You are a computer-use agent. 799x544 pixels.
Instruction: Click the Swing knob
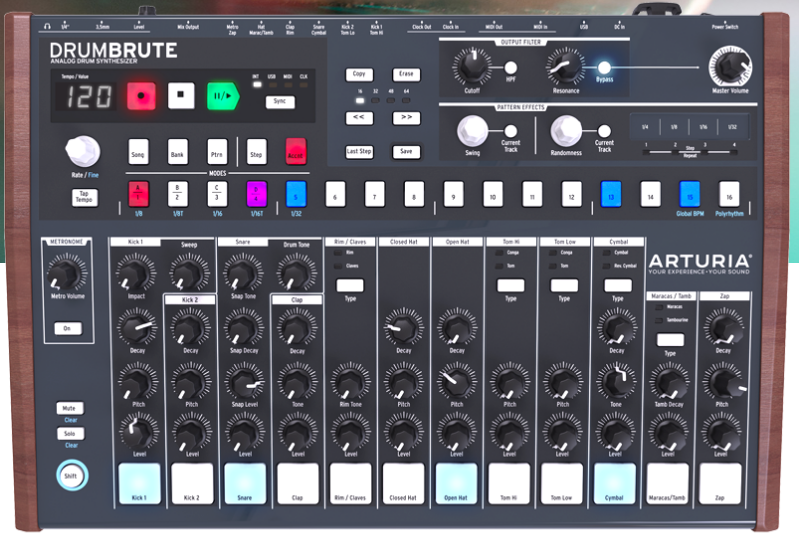coord(472,131)
